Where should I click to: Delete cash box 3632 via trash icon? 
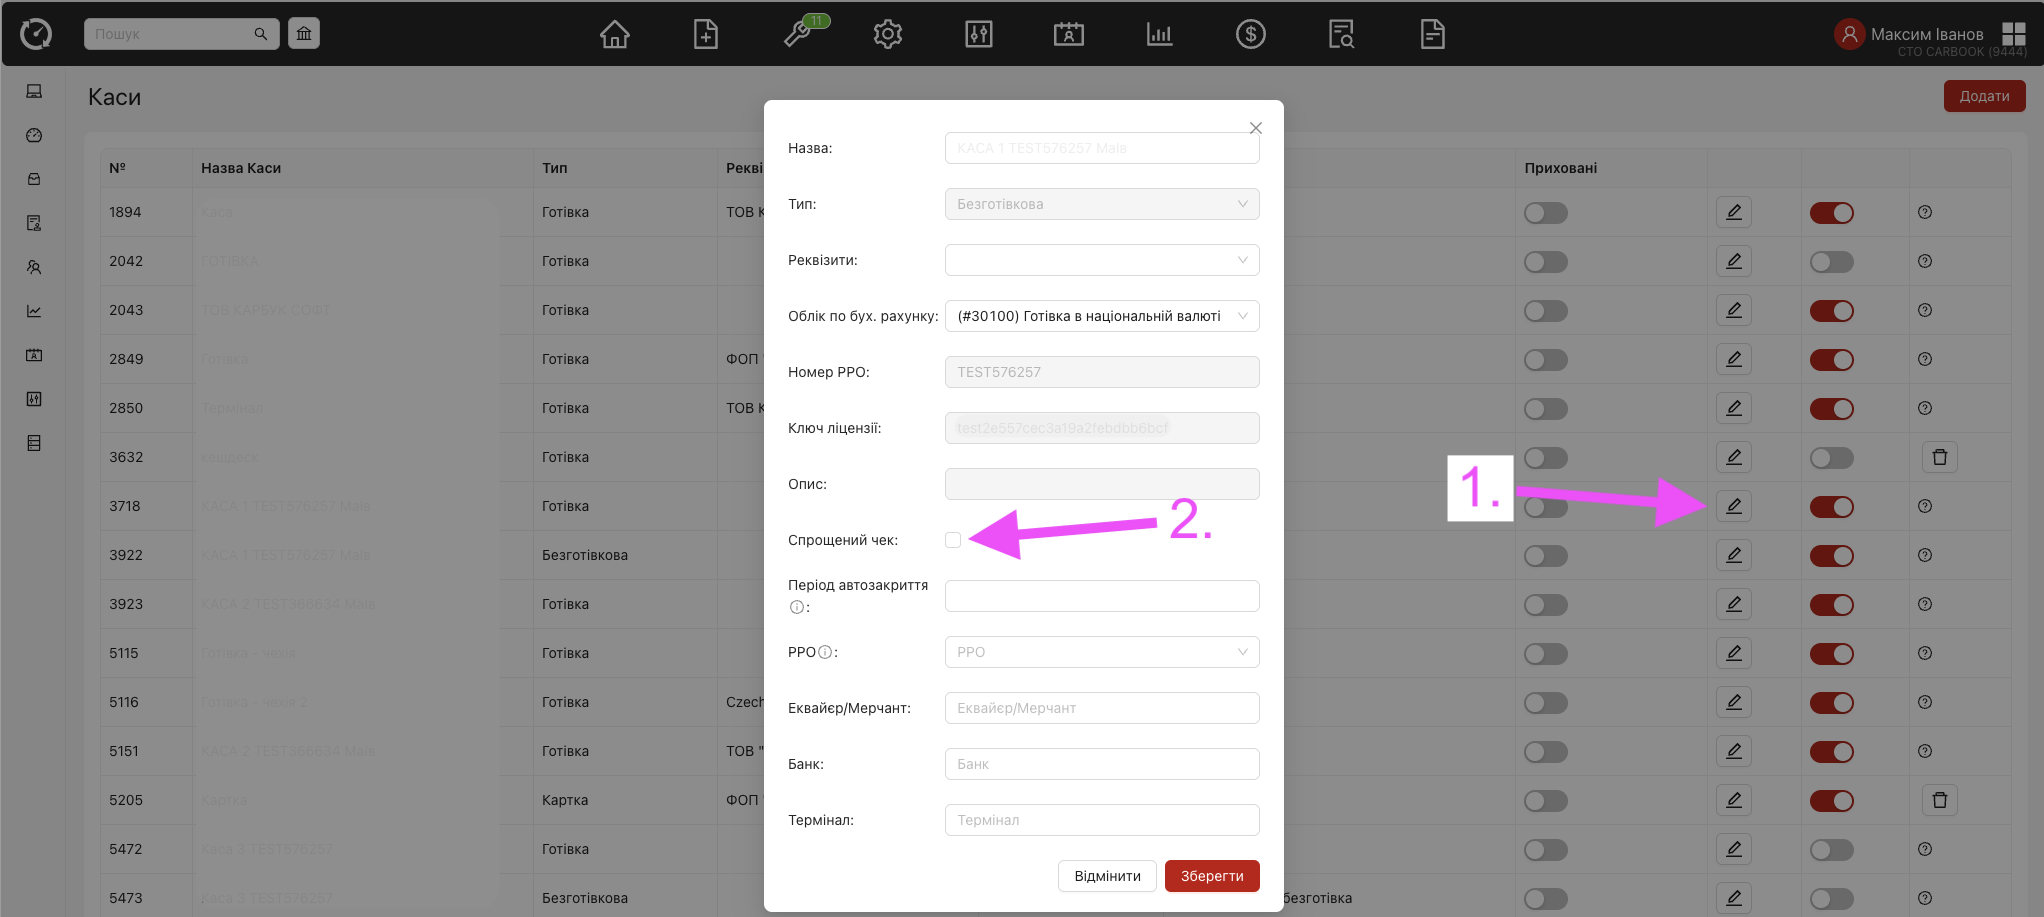[1939, 457]
